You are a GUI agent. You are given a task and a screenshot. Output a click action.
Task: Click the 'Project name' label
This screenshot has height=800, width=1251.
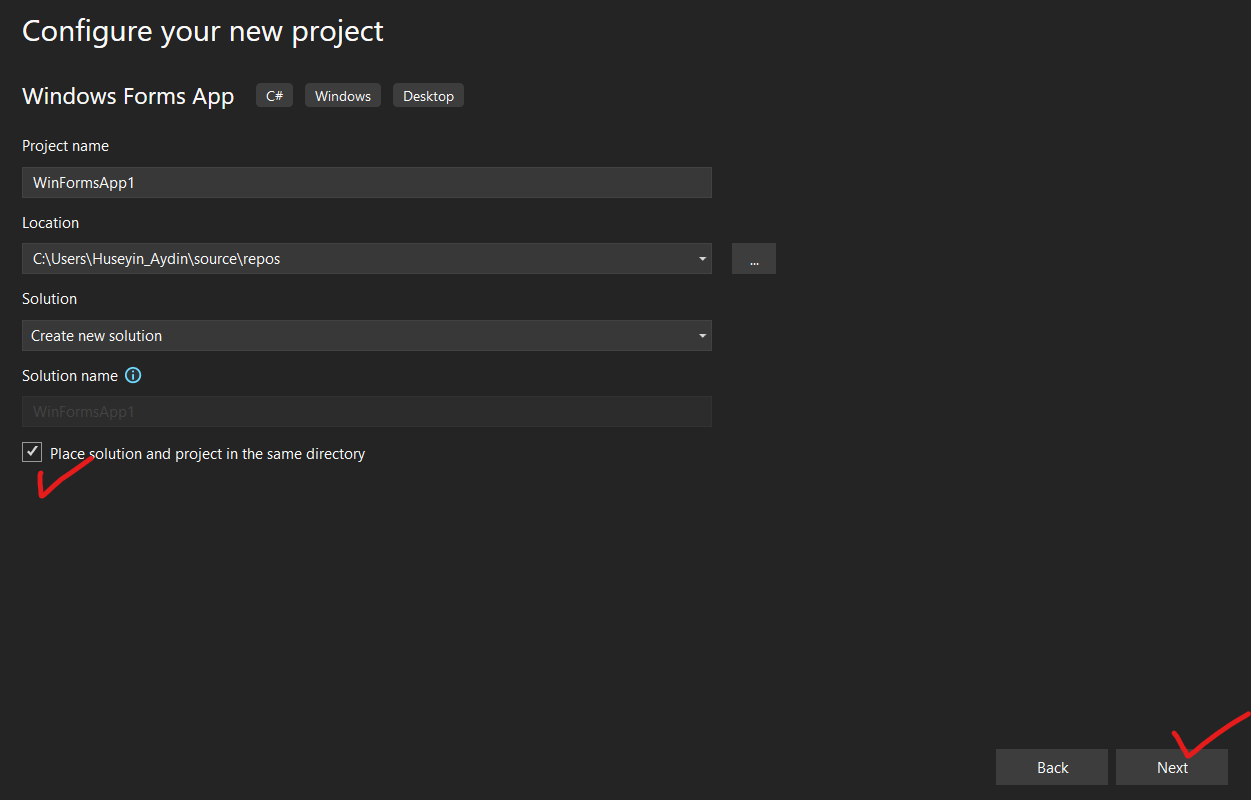[65, 146]
